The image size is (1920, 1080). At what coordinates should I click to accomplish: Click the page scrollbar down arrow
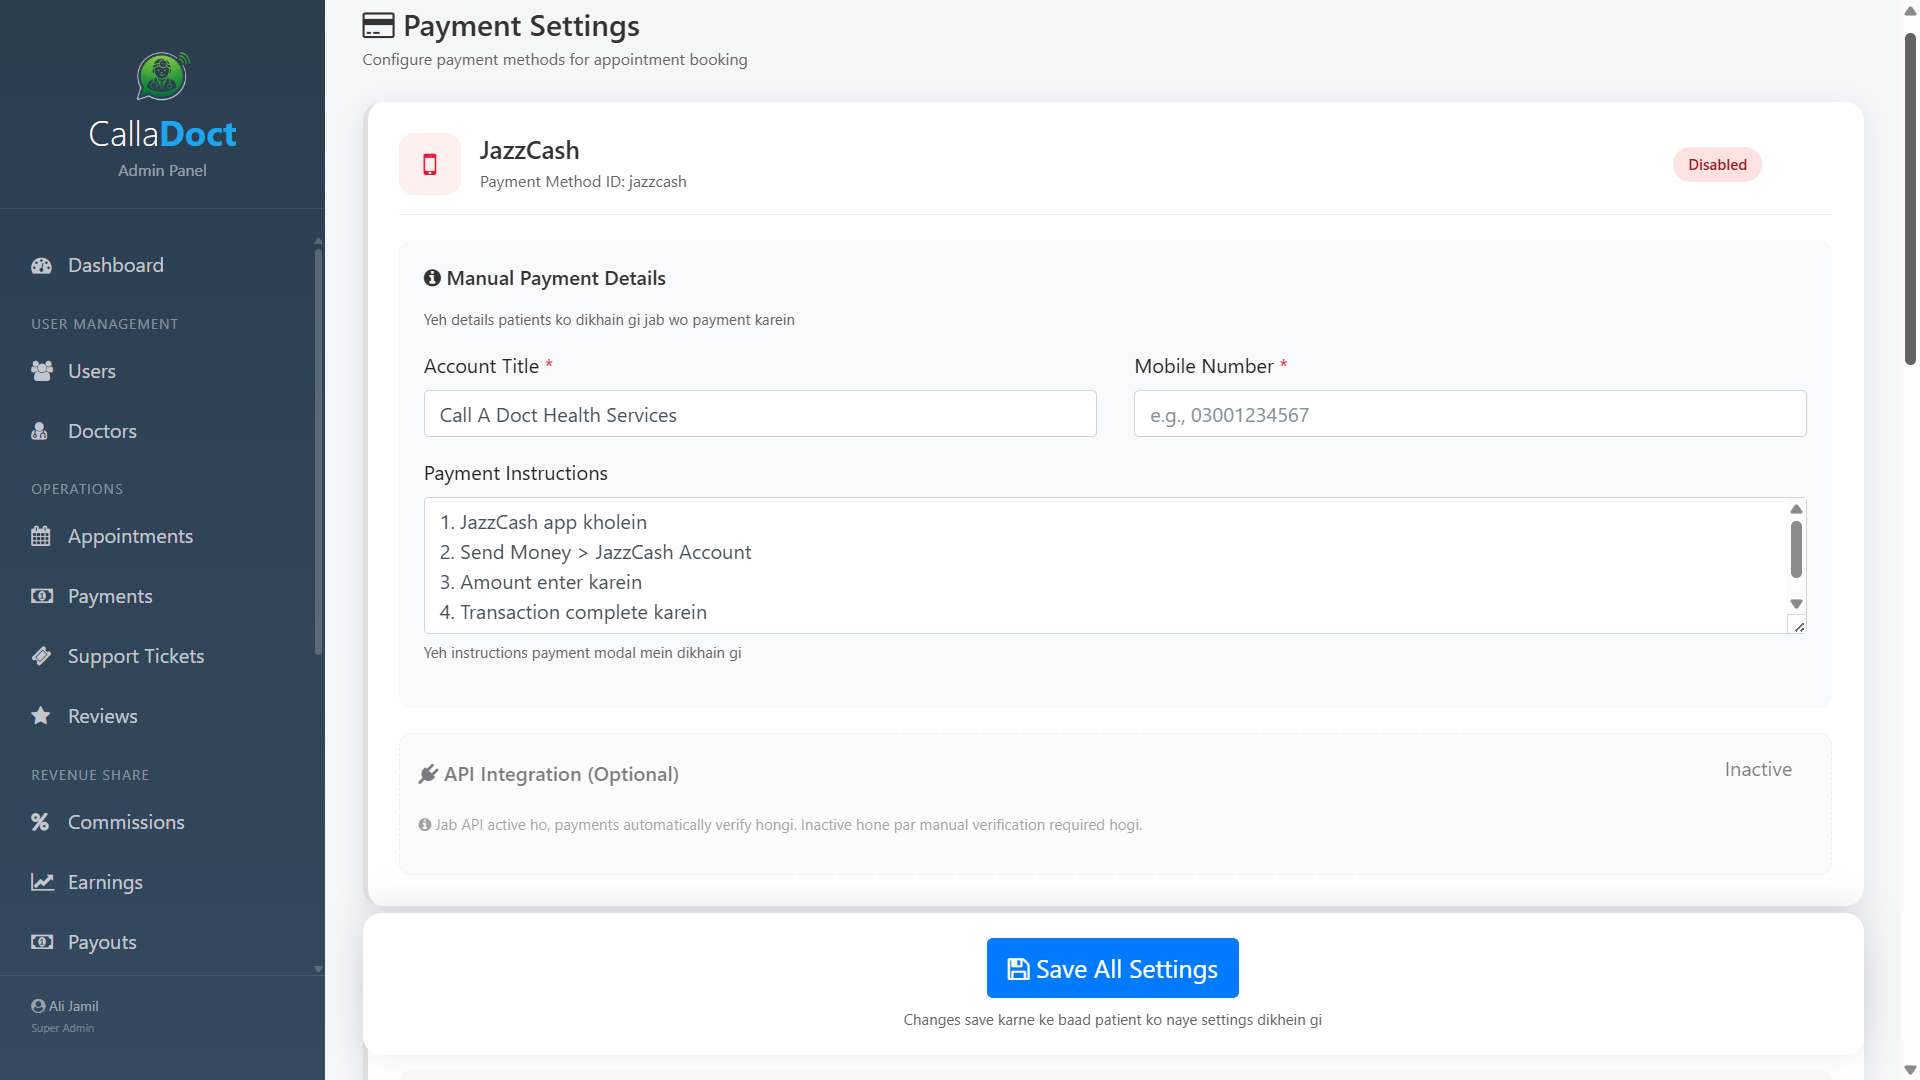[1910, 1070]
